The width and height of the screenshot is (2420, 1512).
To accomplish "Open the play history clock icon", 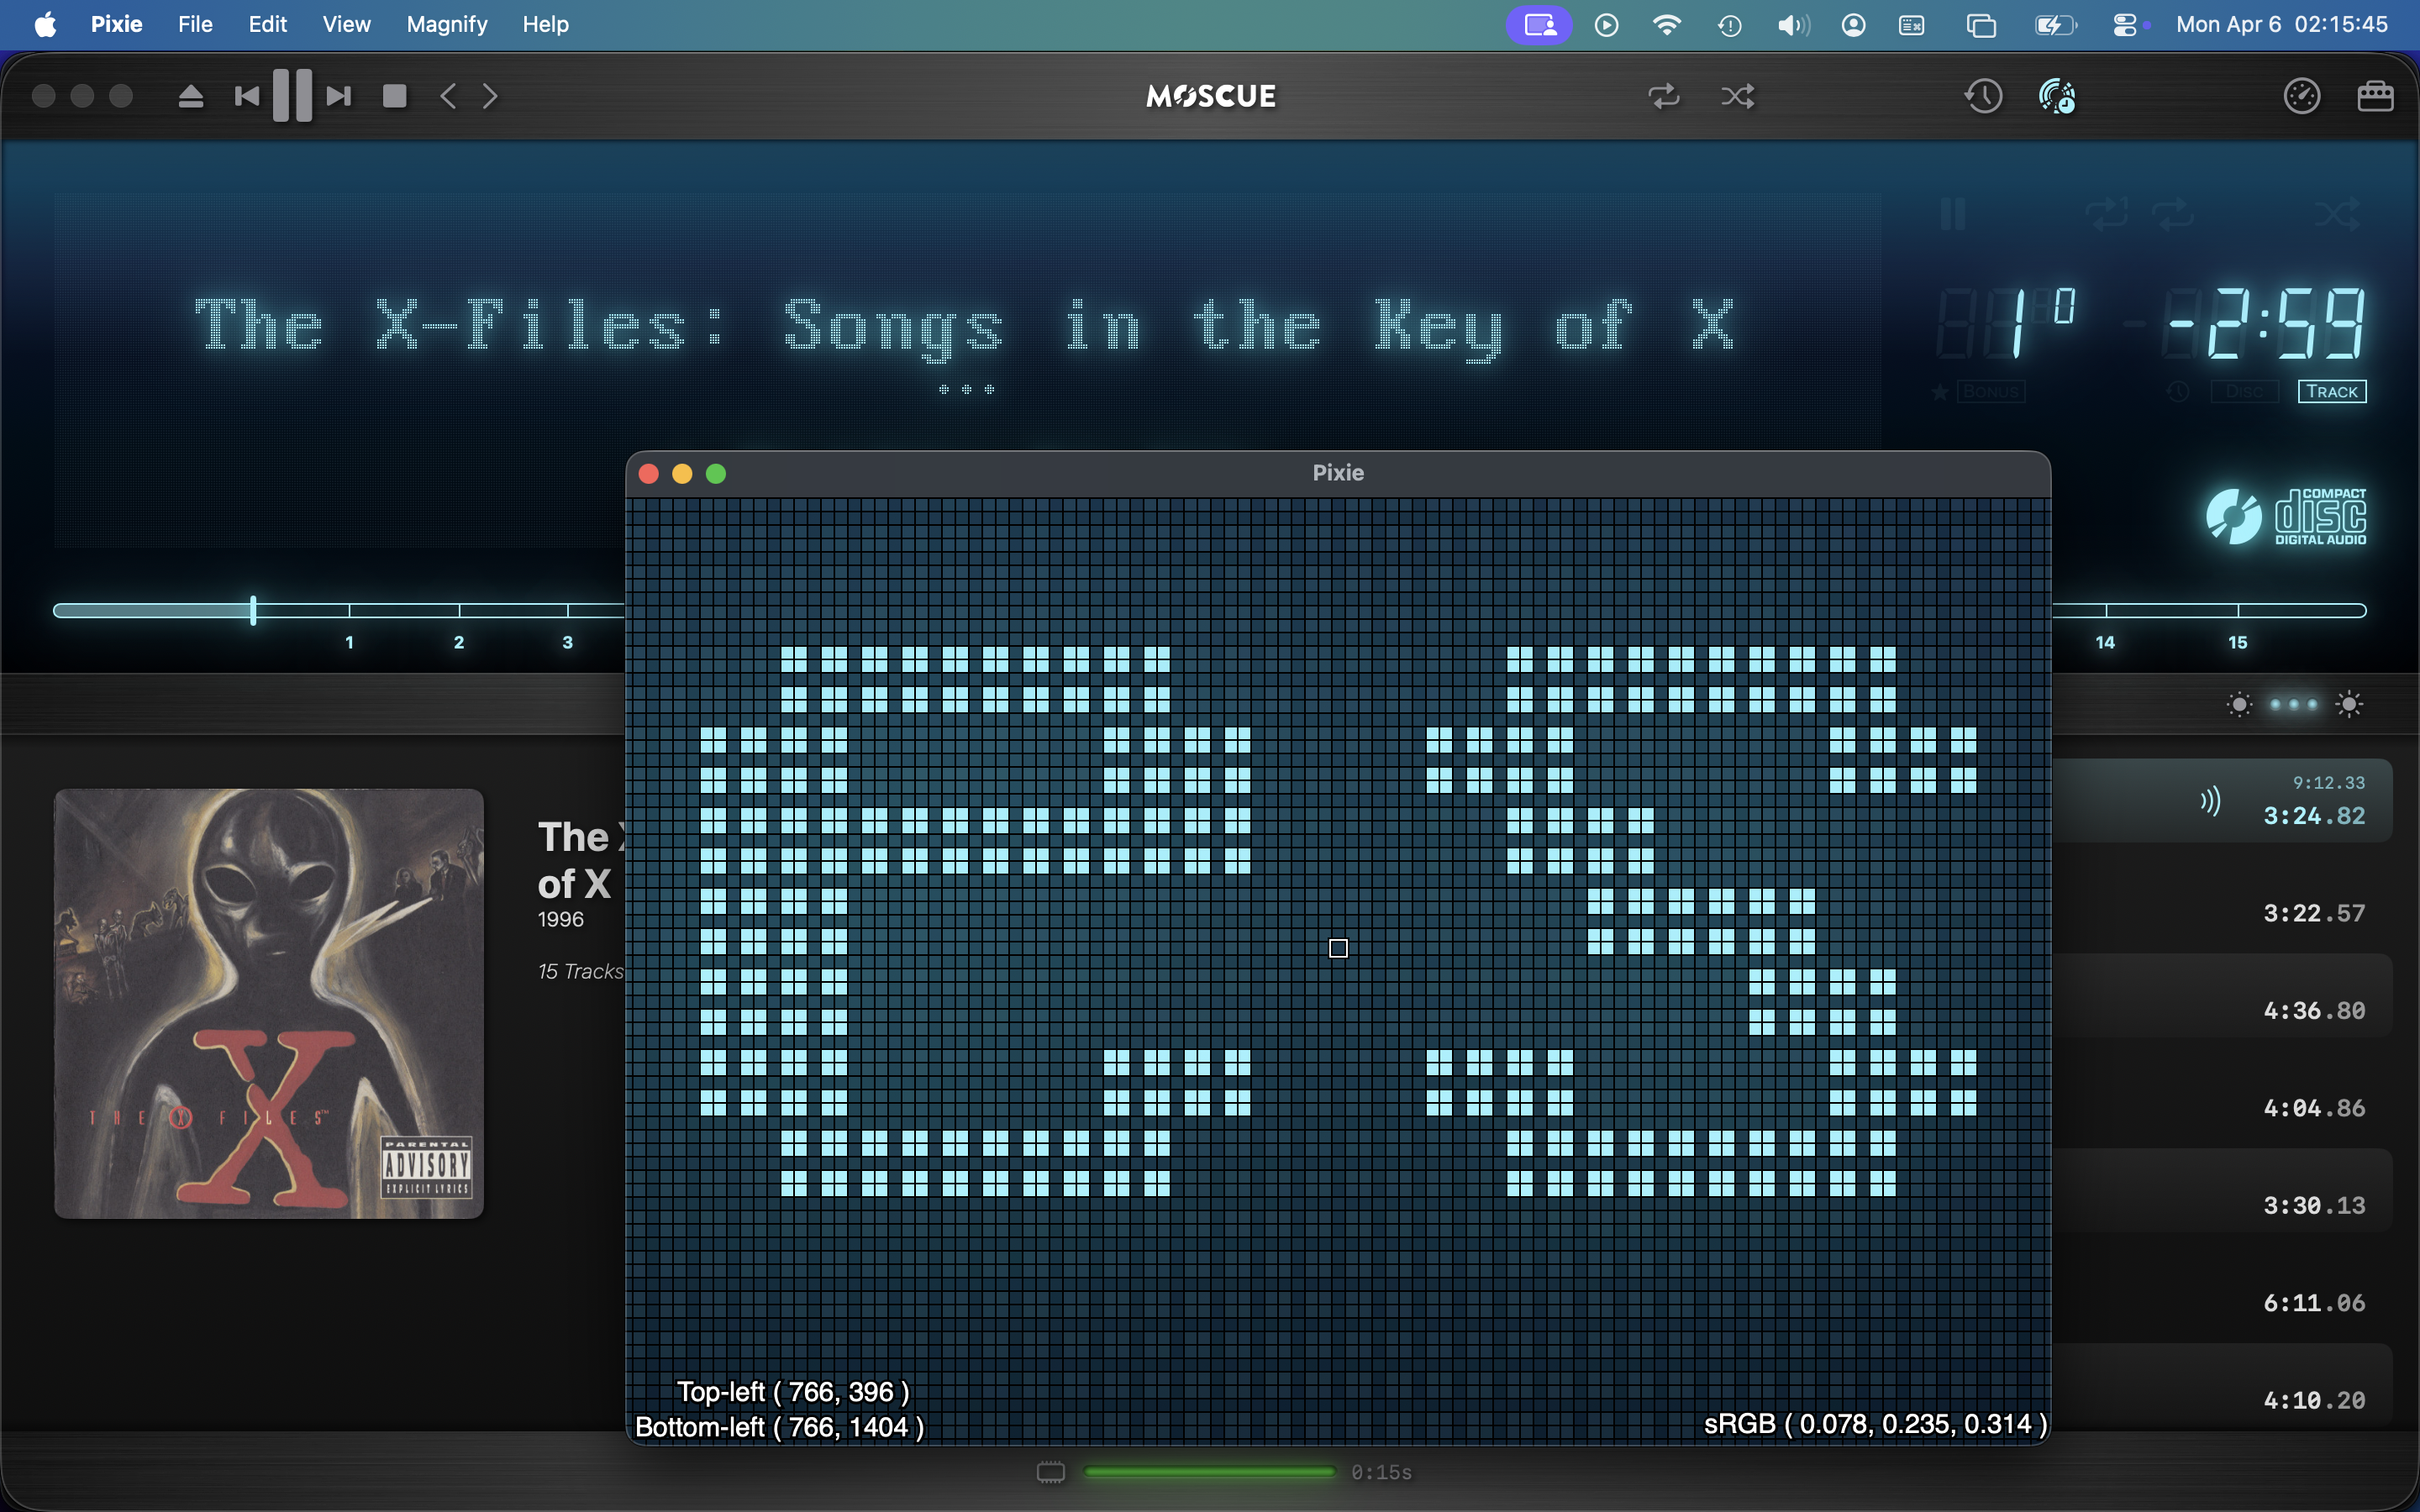I will coord(1983,96).
